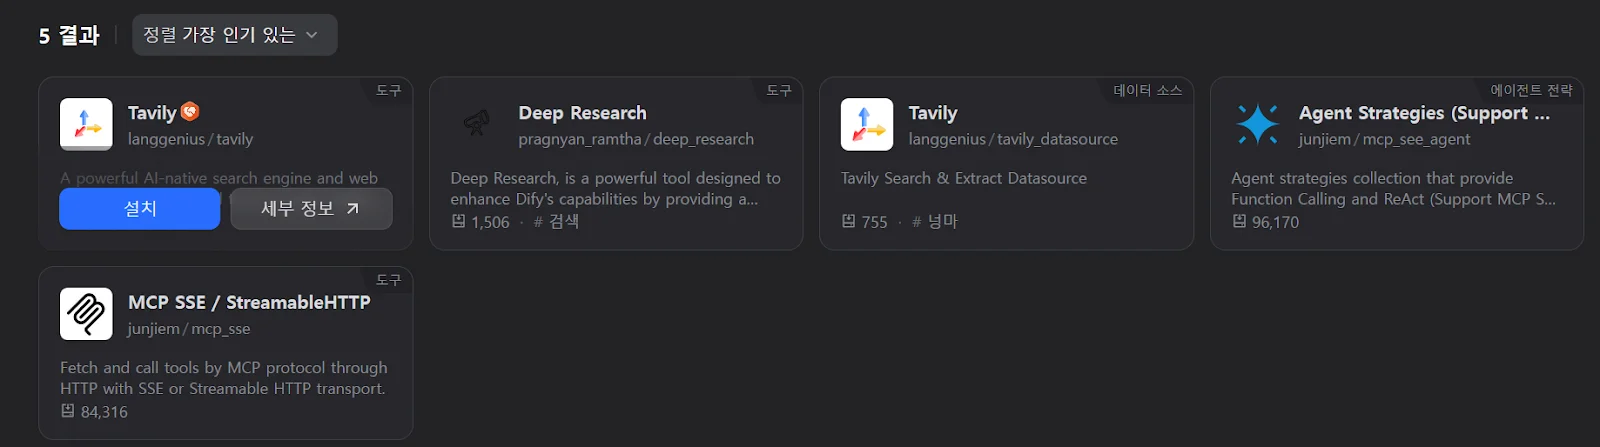
Task: Click the MCP SSE paperclip icon
Action: click(86, 314)
